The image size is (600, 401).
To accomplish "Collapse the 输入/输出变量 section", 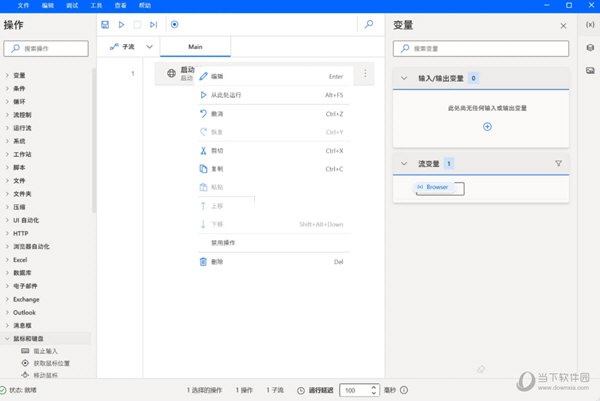I will coord(404,78).
